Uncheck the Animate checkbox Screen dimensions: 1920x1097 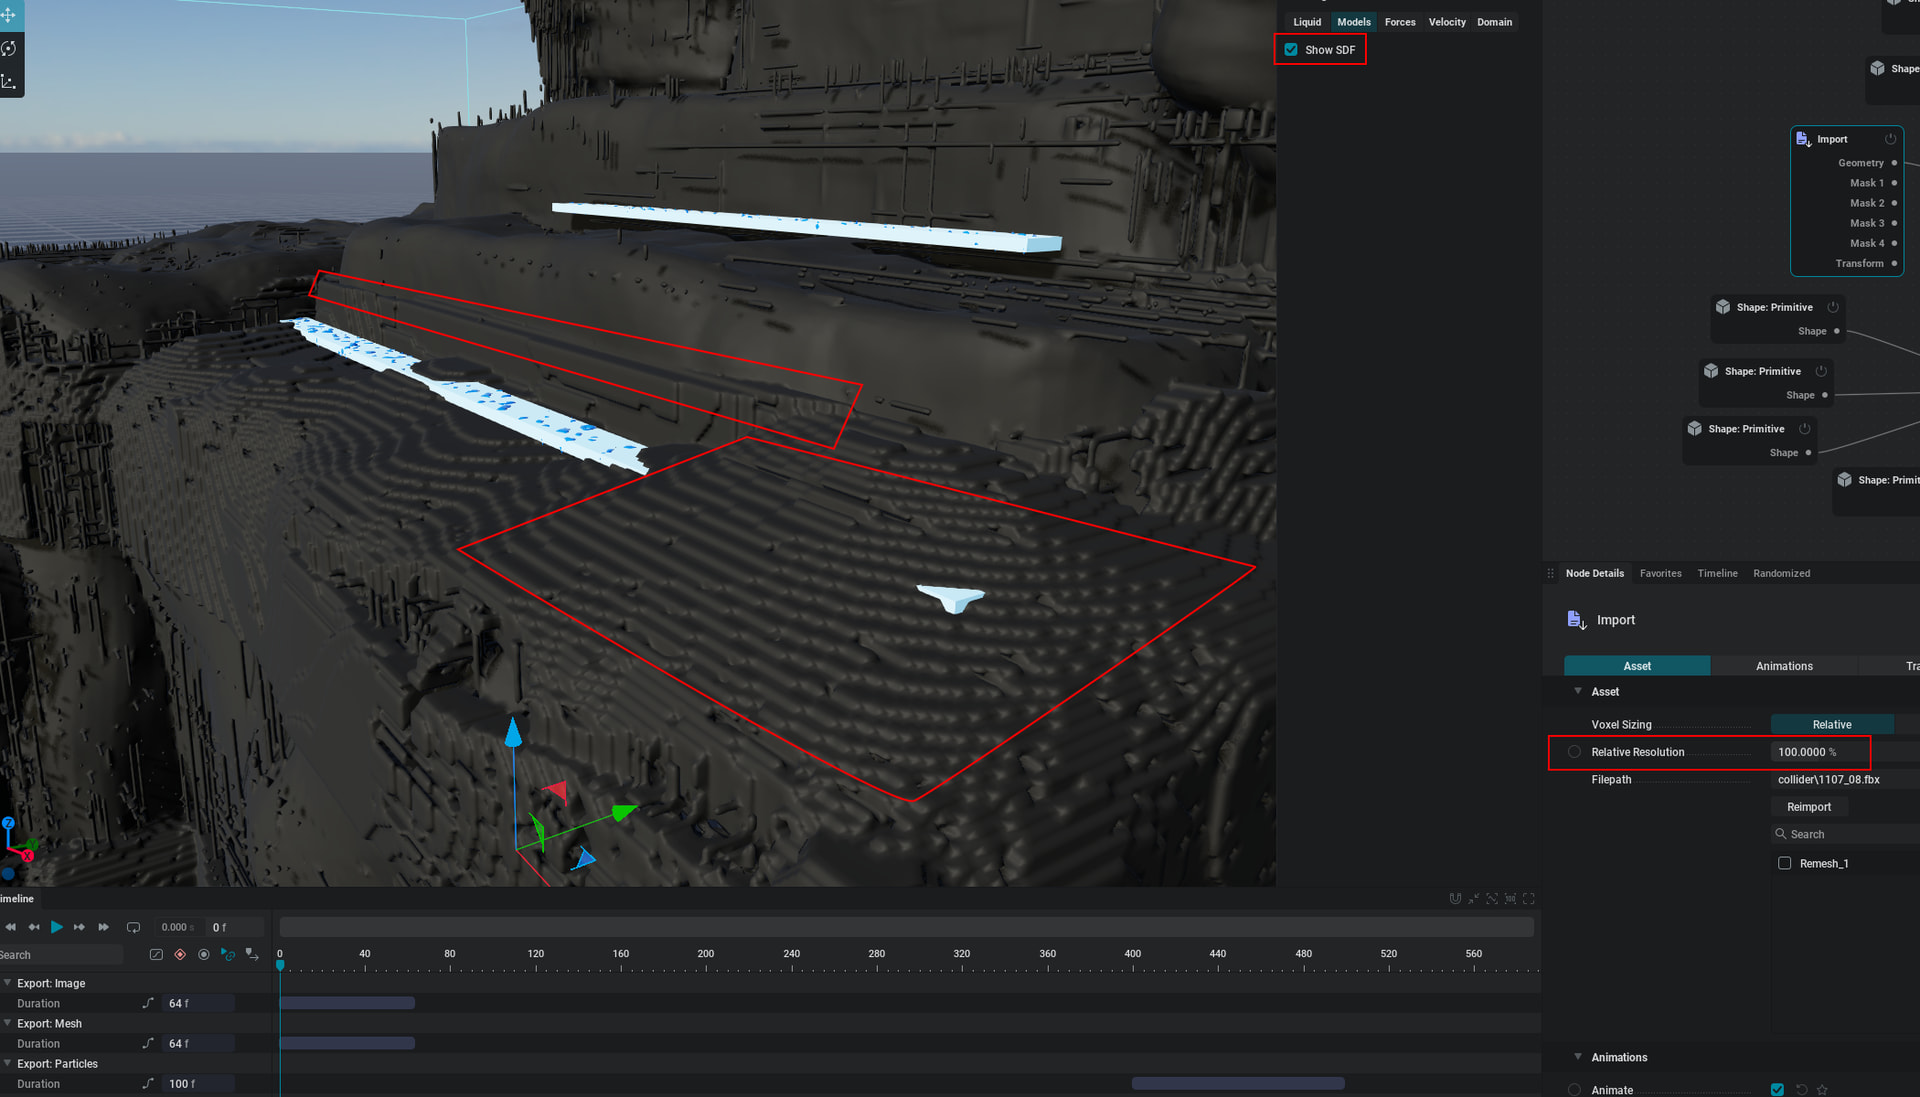click(1777, 1090)
